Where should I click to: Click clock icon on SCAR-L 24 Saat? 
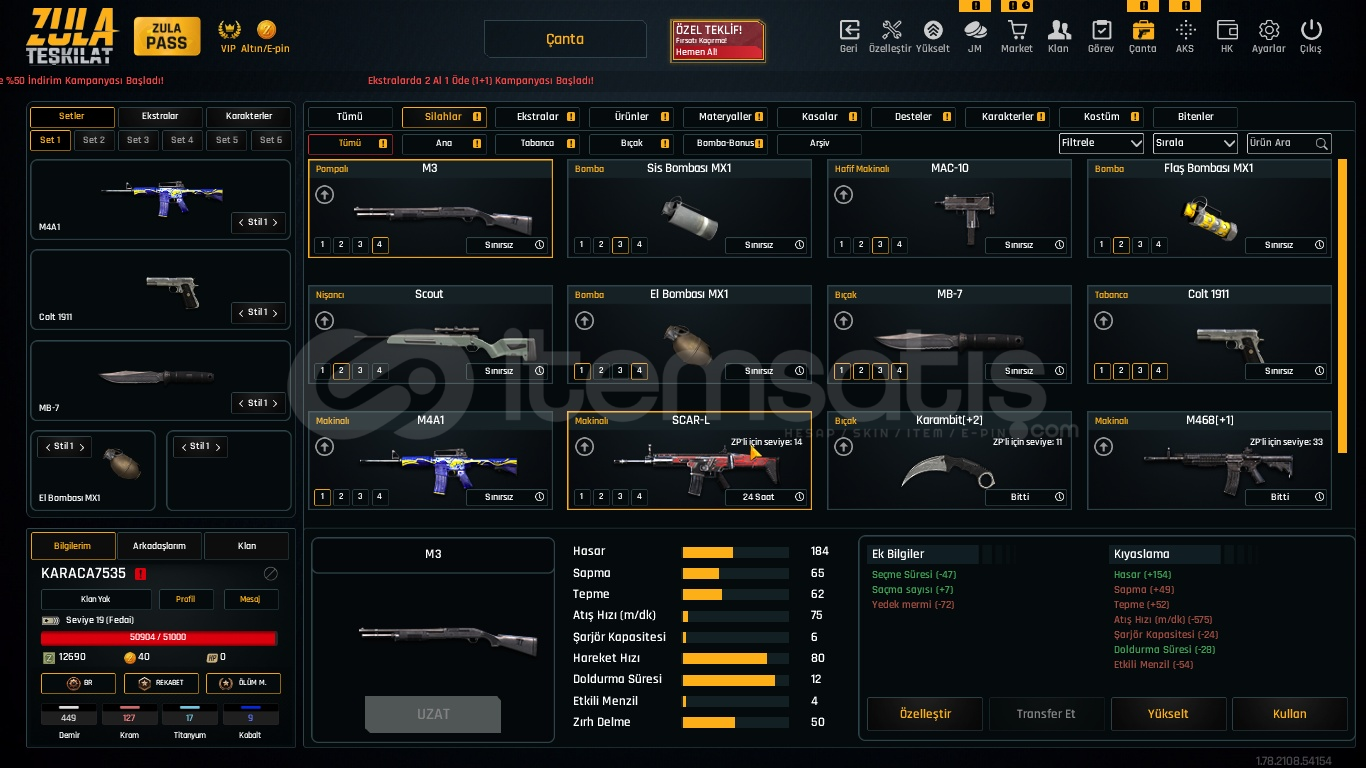coord(799,497)
